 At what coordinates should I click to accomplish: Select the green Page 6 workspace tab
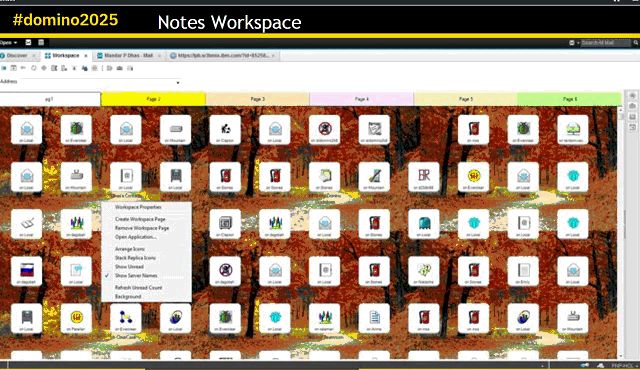pos(570,99)
